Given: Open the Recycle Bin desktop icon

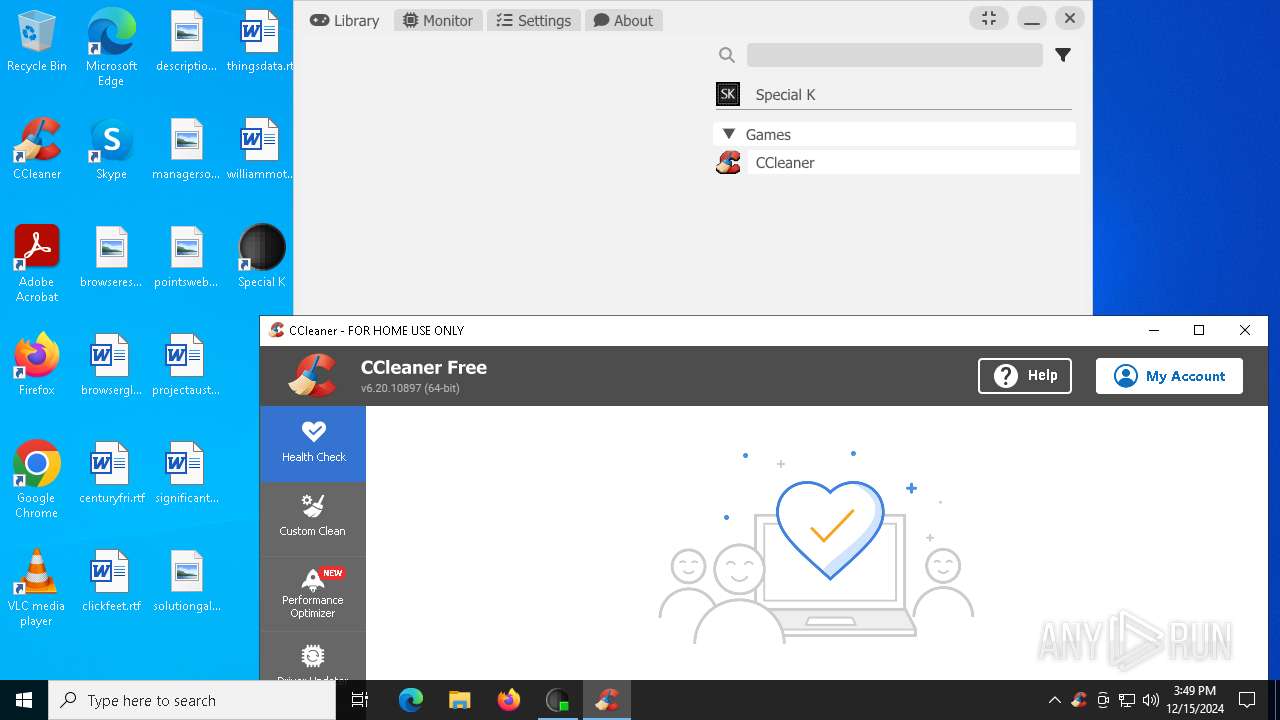Looking at the screenshot, I should tap(37, 42).
